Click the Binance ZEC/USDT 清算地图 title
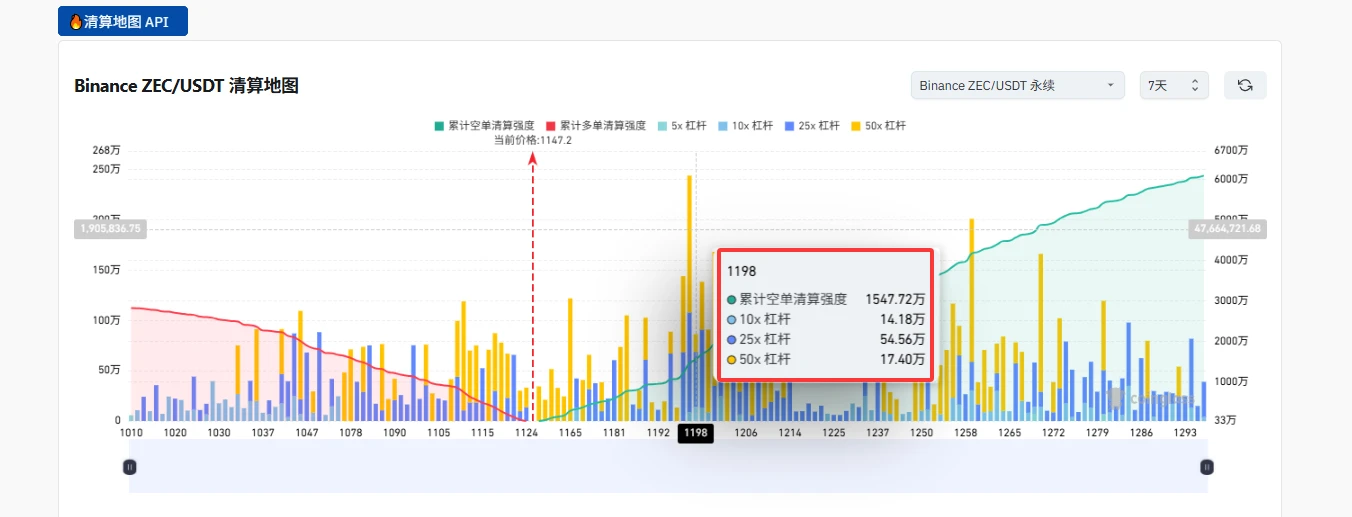 (186, 86)
